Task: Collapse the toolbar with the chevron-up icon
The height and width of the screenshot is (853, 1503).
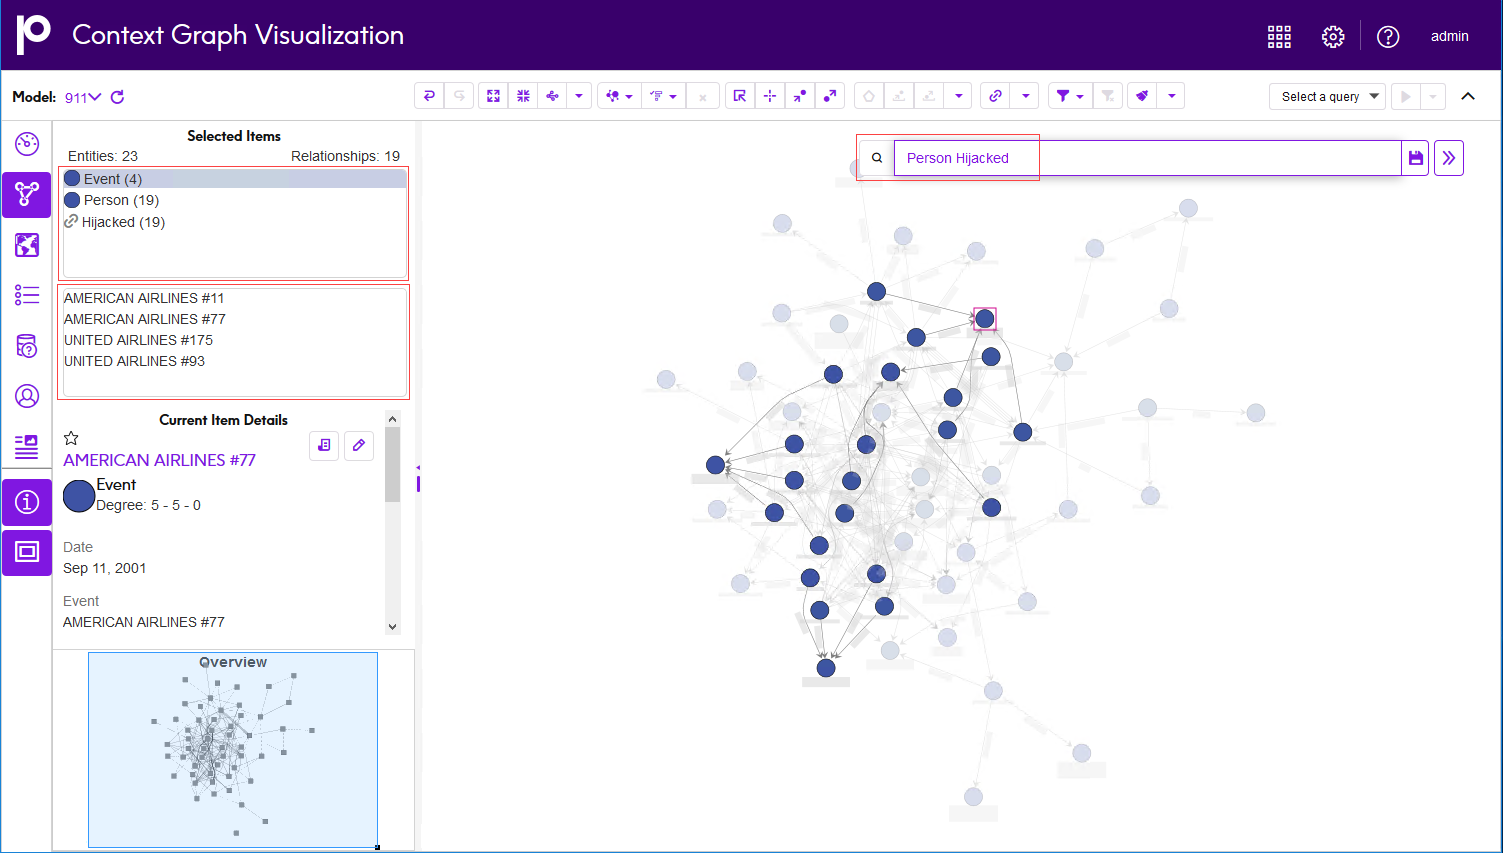Action: [1468, 96]
